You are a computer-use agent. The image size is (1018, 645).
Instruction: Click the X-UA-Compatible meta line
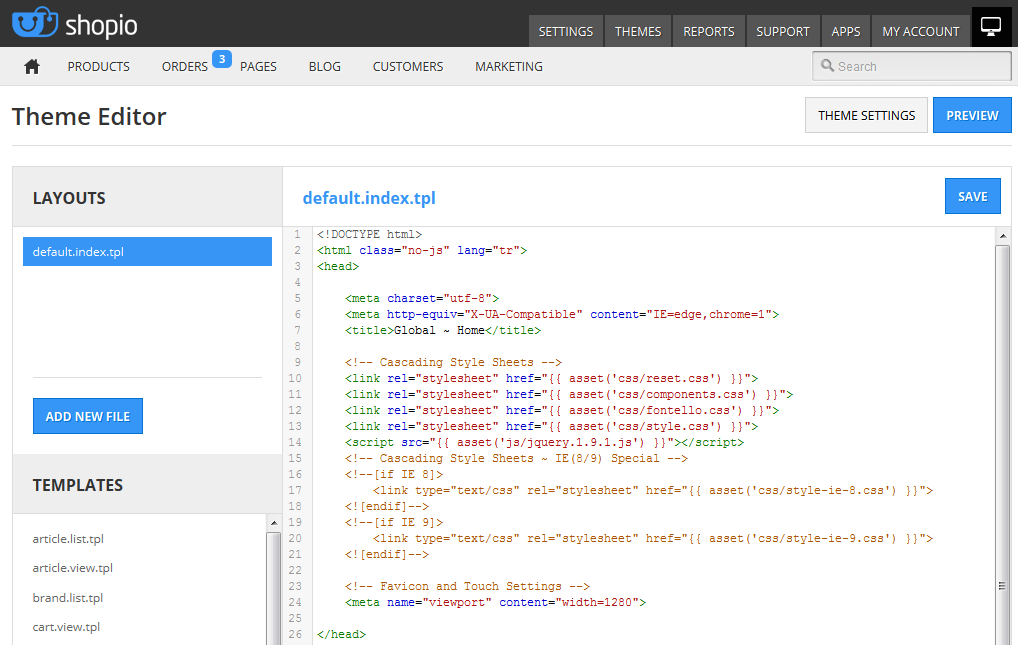point(562,314)
